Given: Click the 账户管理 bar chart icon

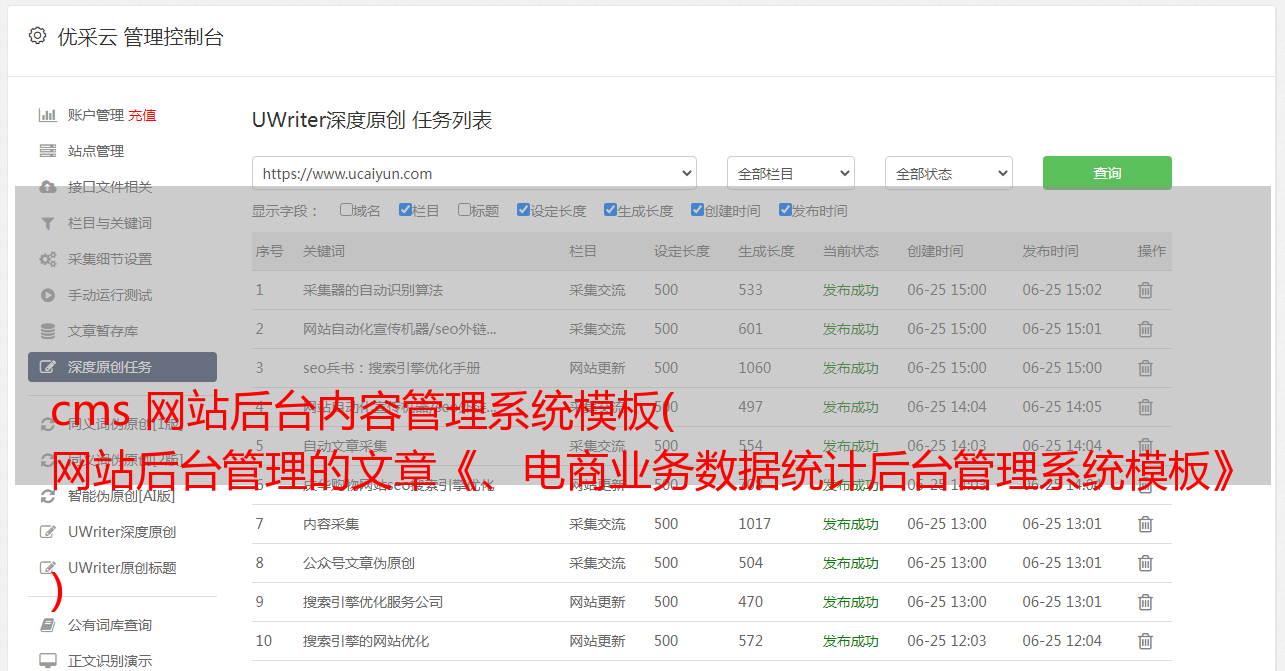Looking at the screenshot, I should point(47,115).
